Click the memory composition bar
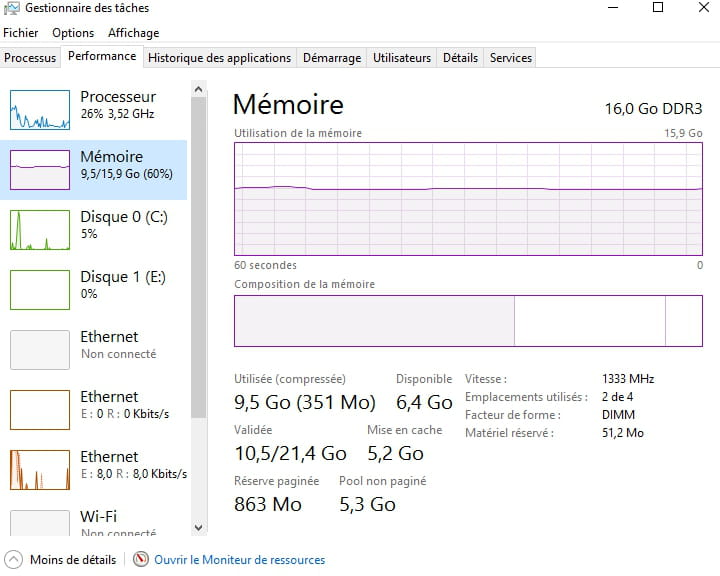The width and height of the screenshot is (720, 576). (x=468, y=320)
